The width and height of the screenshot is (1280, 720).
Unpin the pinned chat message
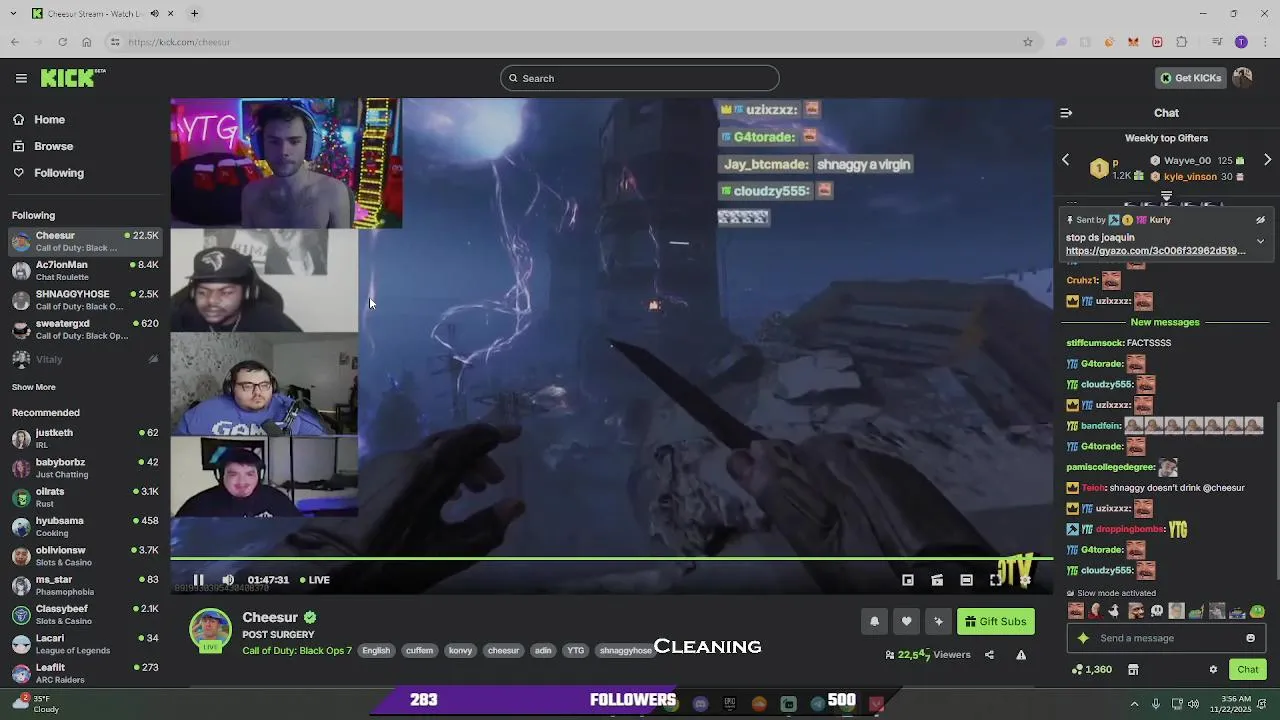(1260, 220)
